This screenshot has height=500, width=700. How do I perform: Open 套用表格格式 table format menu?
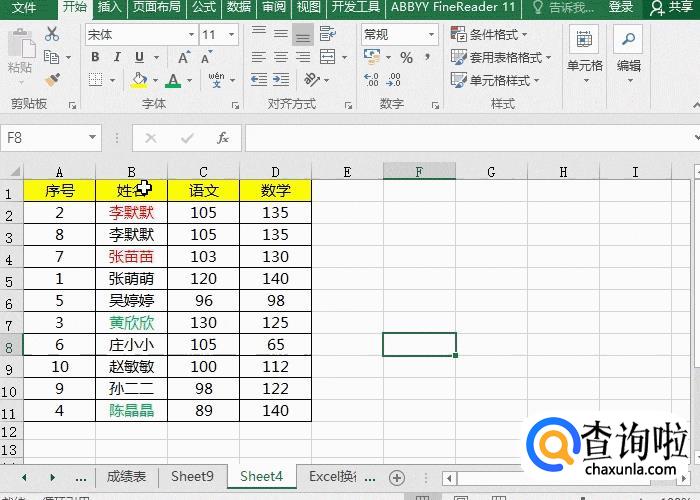(x=501, y=57)
